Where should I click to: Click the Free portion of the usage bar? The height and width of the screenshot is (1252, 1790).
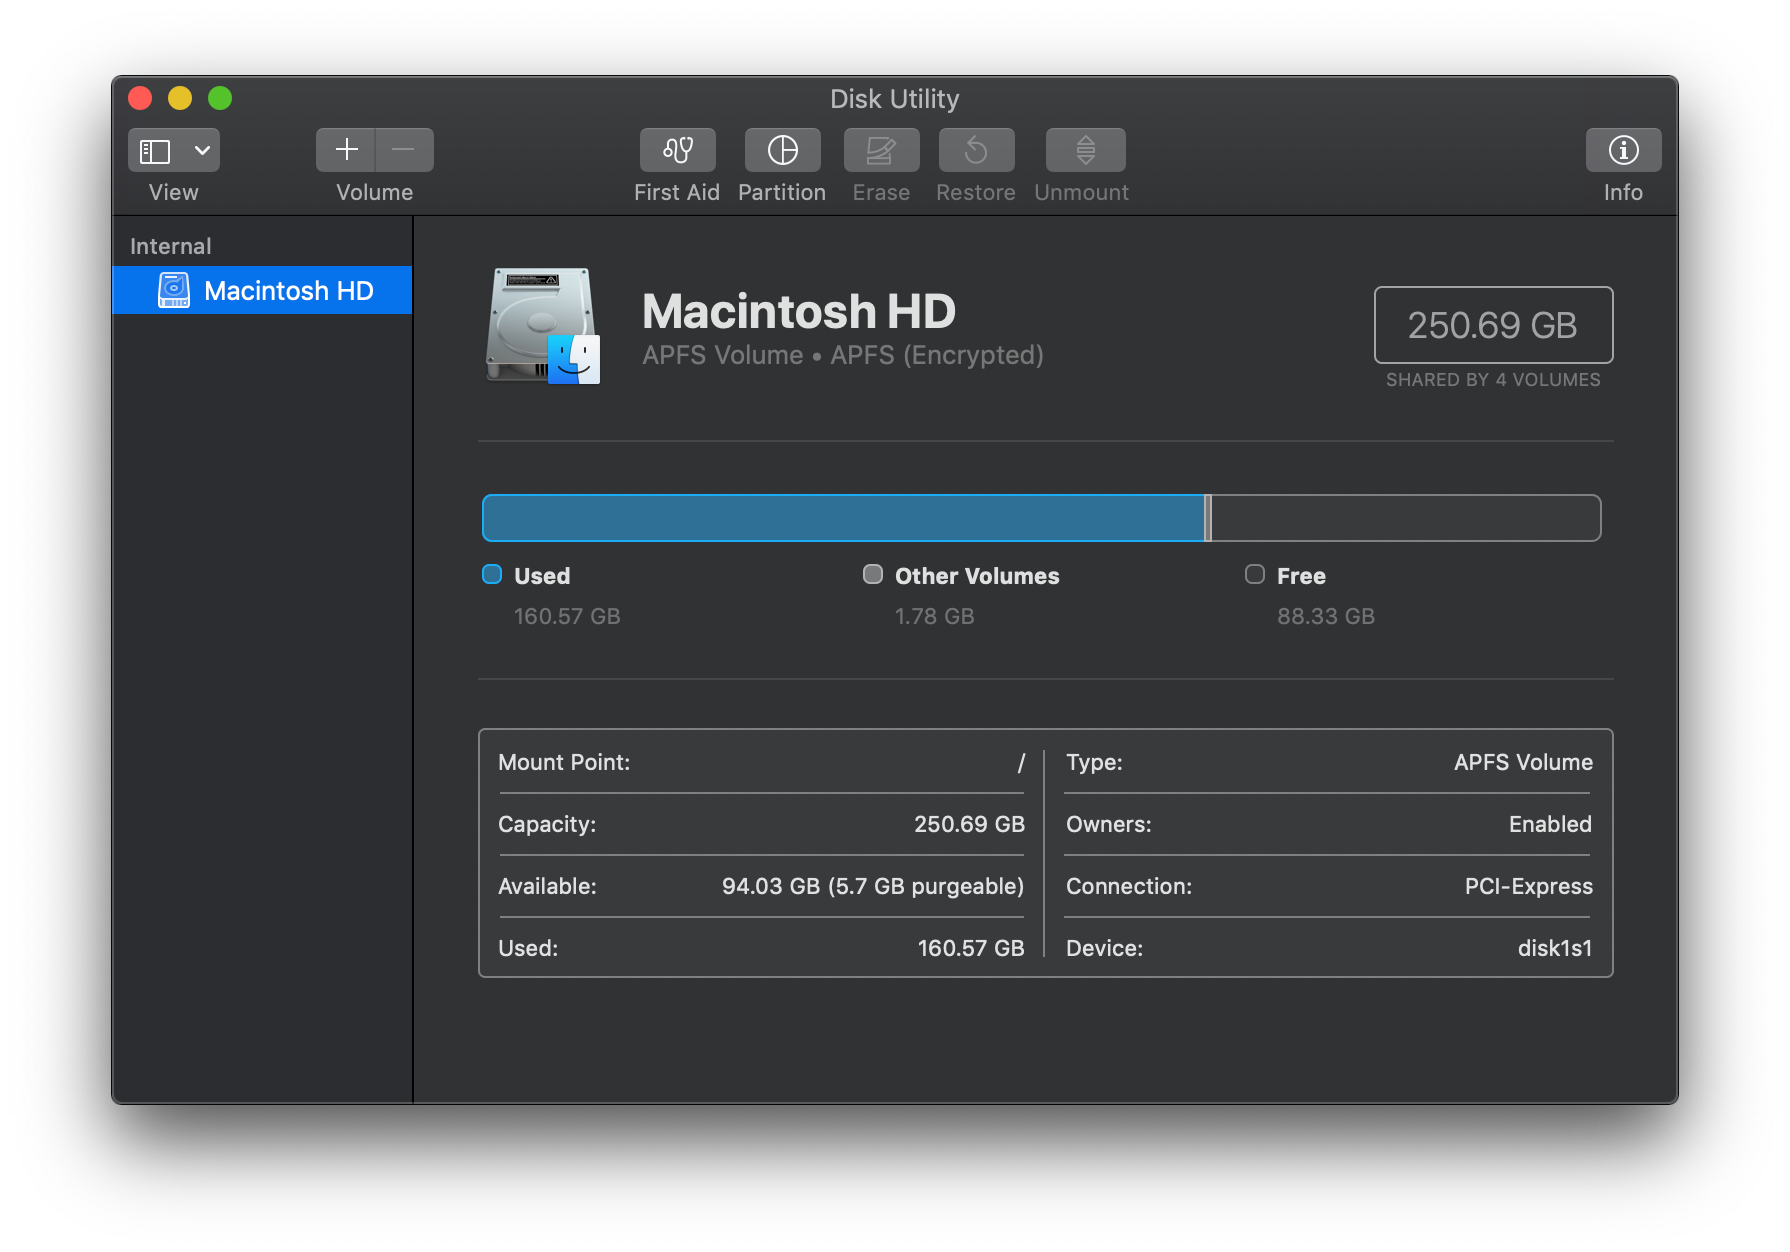(1406, 518)
